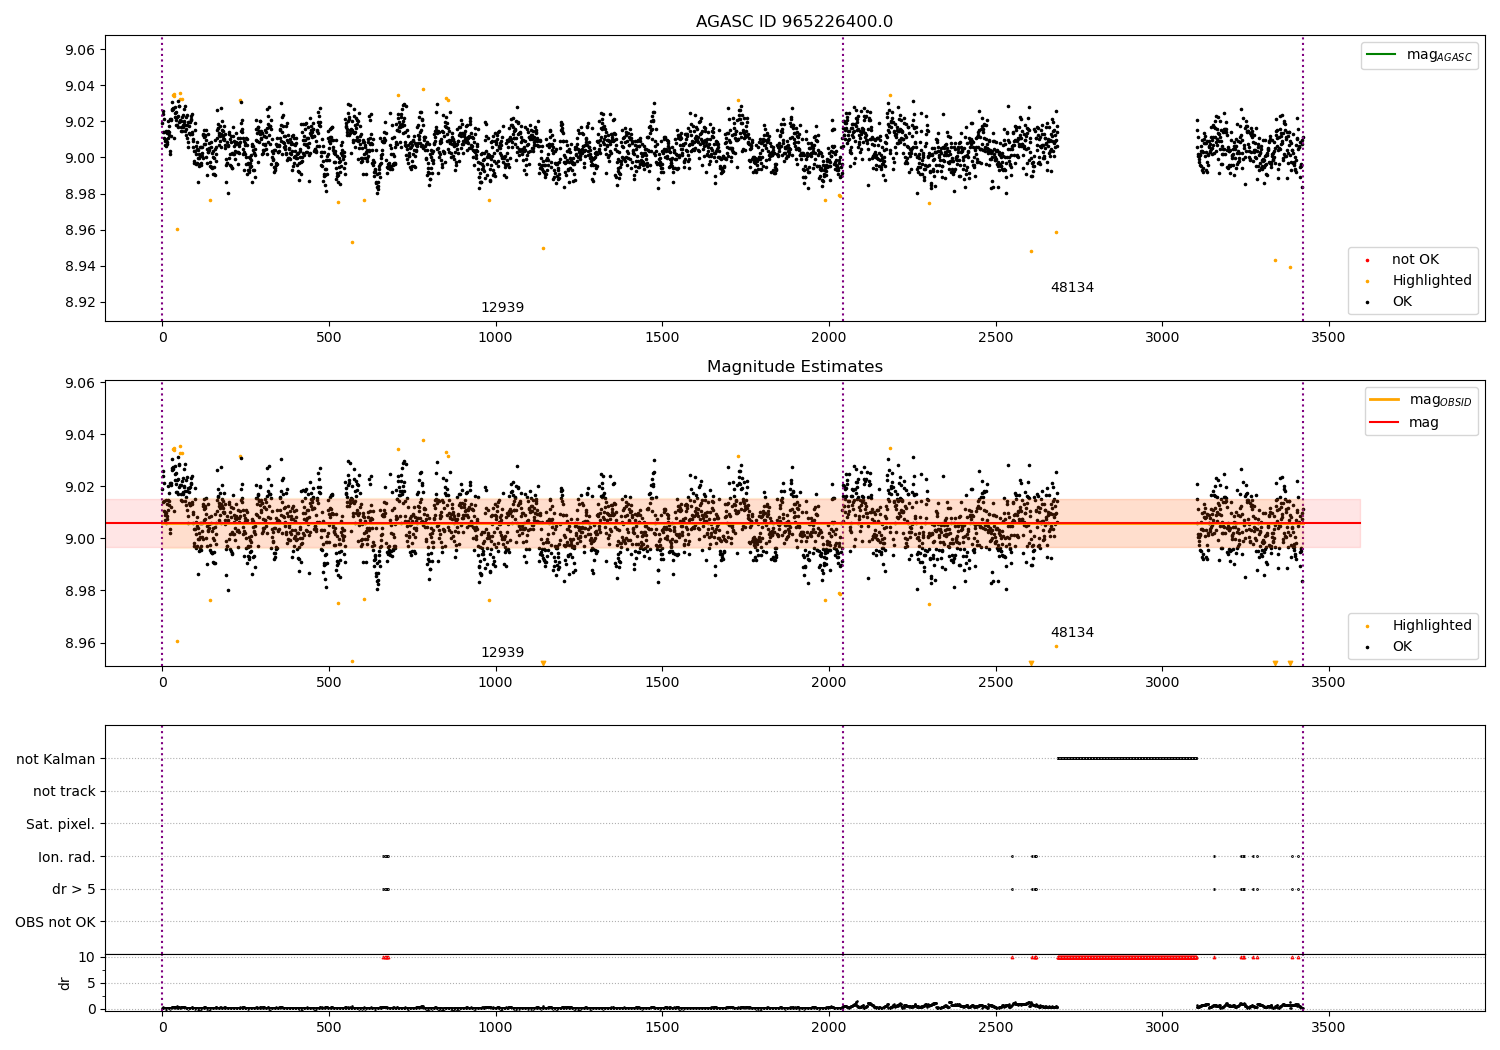The image size is (1500, 1050).
Task: Click '48134' in the Magnitude Estimates plot
Action: (1072, 633)
